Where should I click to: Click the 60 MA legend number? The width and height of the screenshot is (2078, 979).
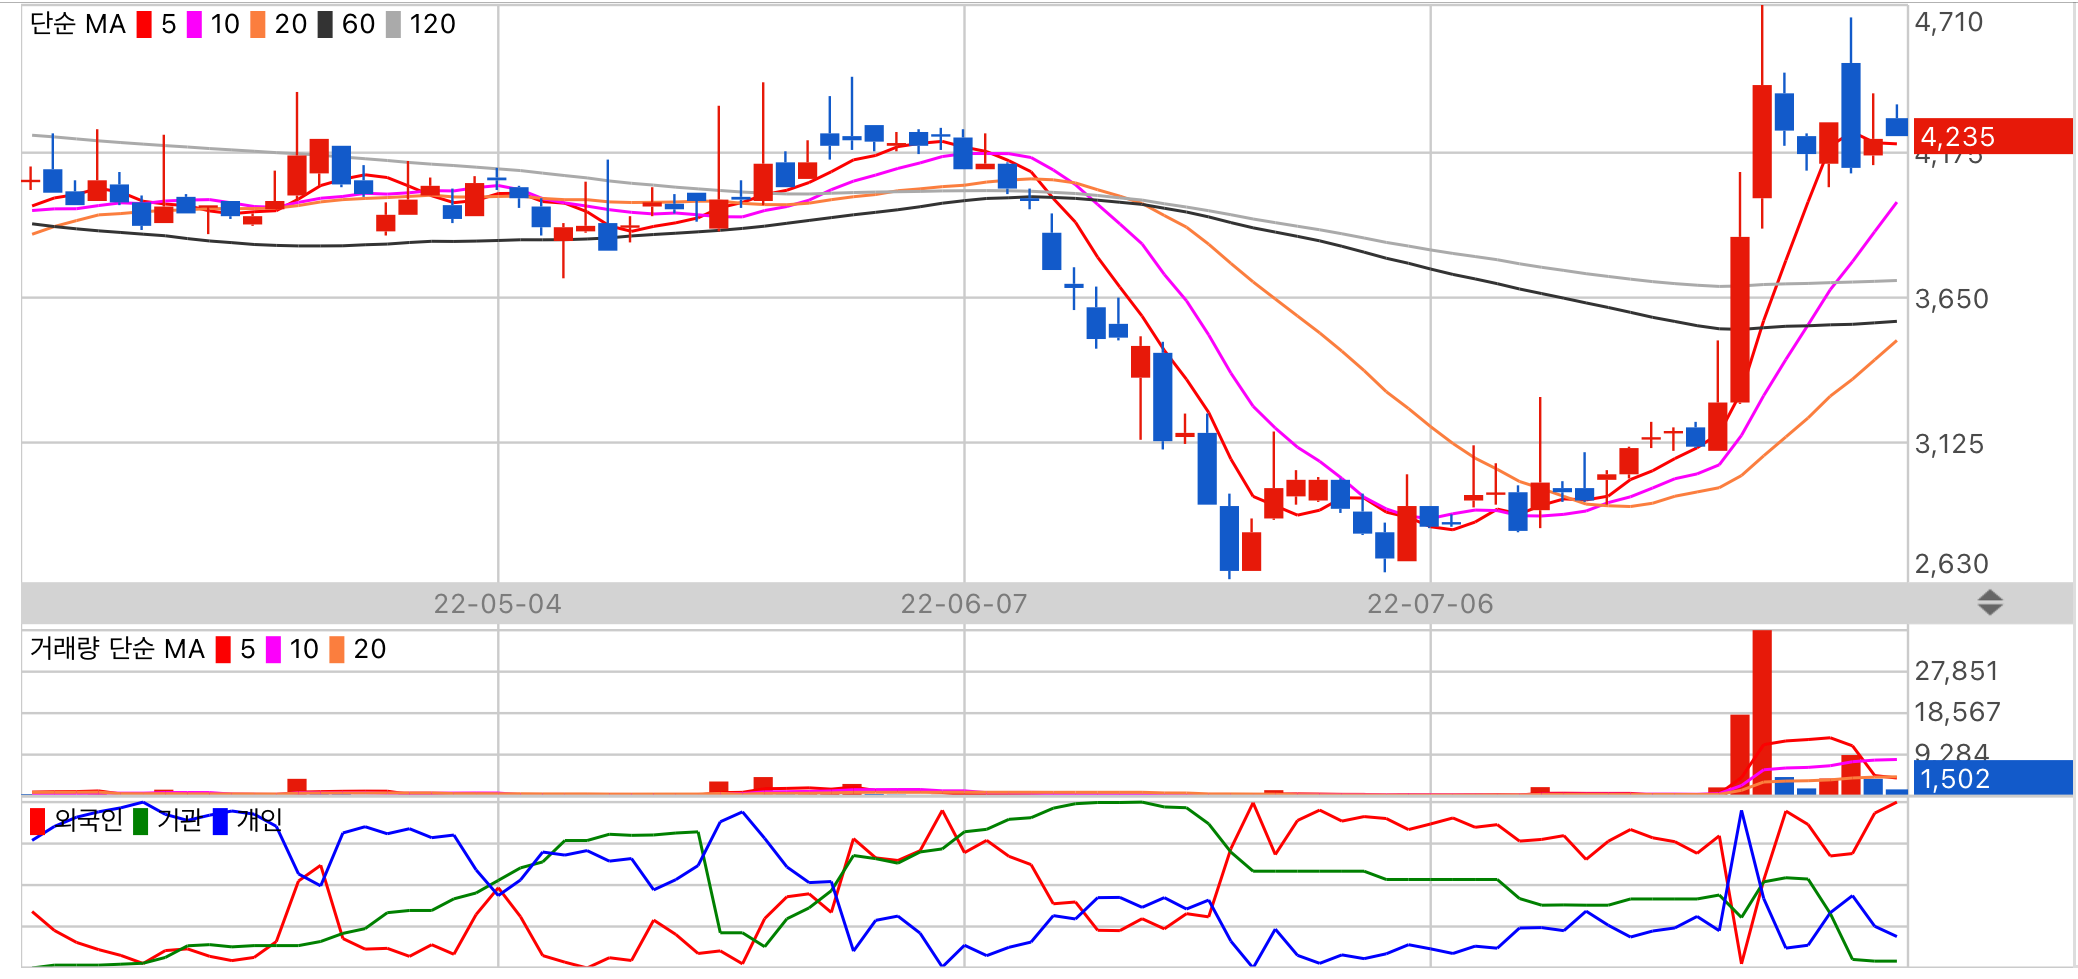tap(358, 24)
